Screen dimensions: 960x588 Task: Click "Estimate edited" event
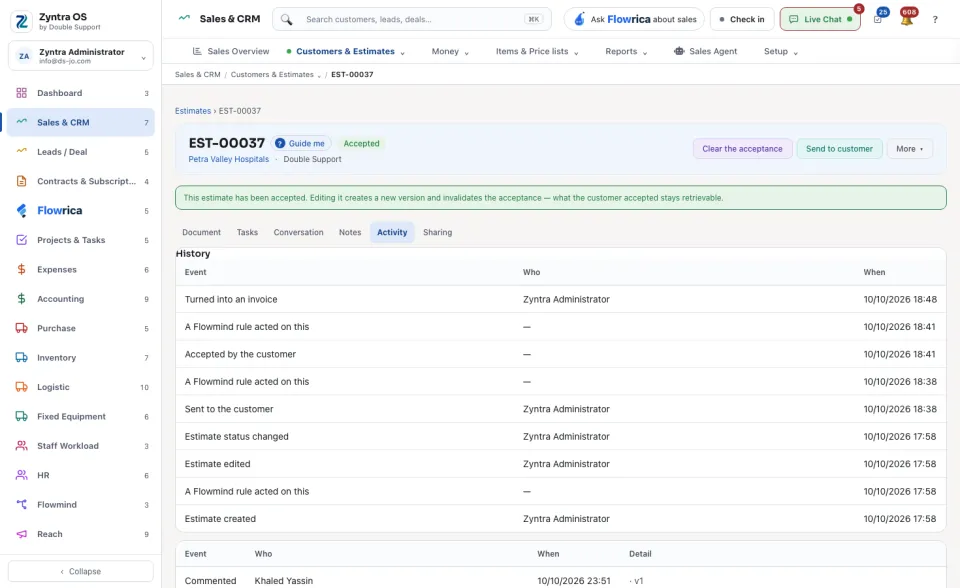click(x=217, y=464)
